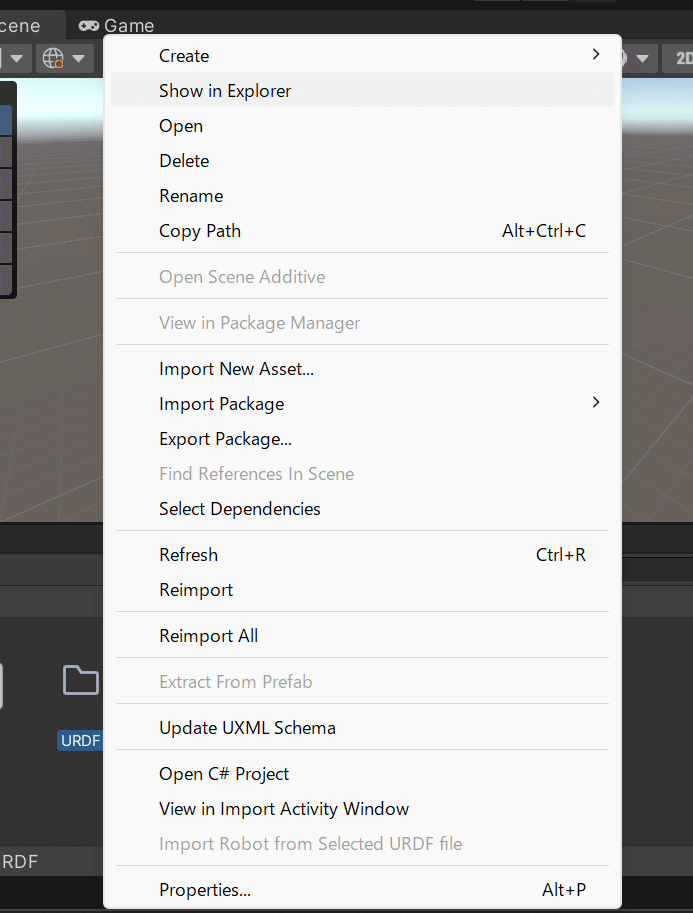Click the globe tool handle icon

click(x=53, y=58)
